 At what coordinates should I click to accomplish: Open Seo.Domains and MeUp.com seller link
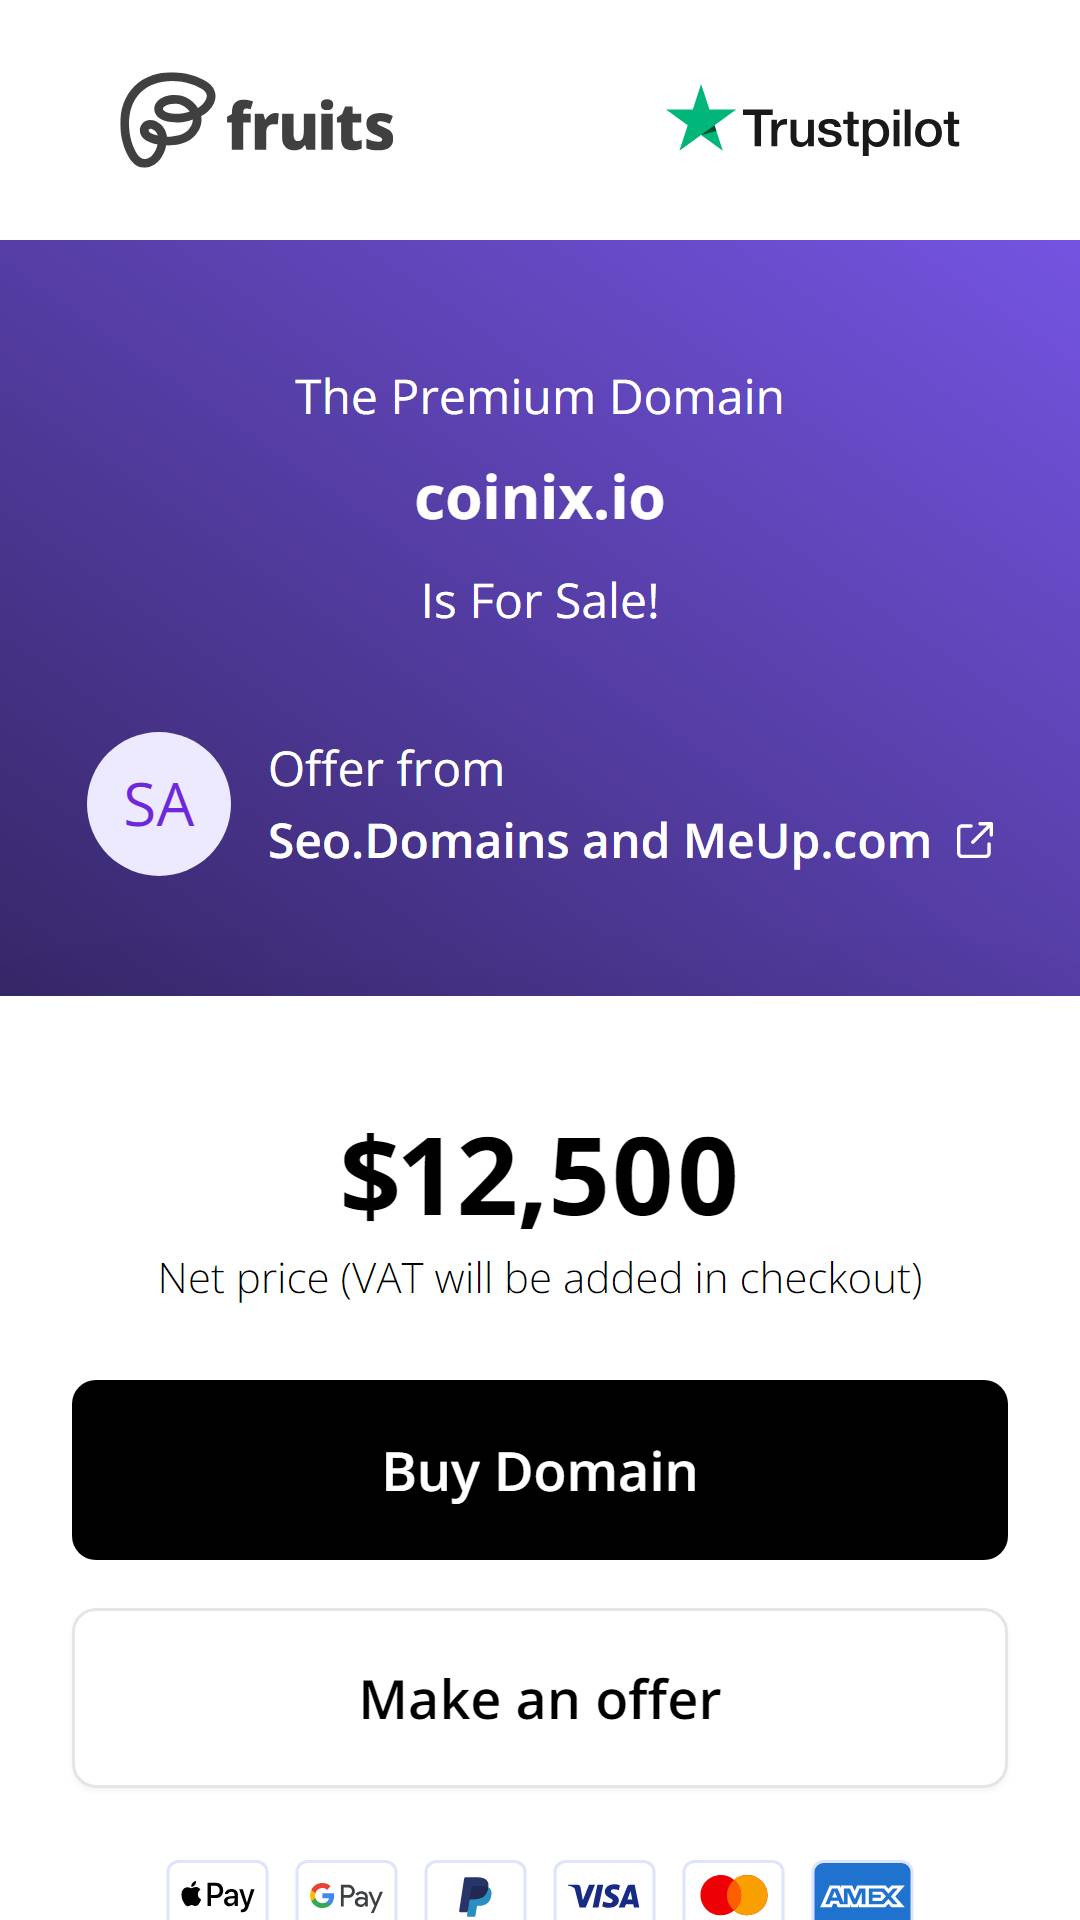click(600, 841)
